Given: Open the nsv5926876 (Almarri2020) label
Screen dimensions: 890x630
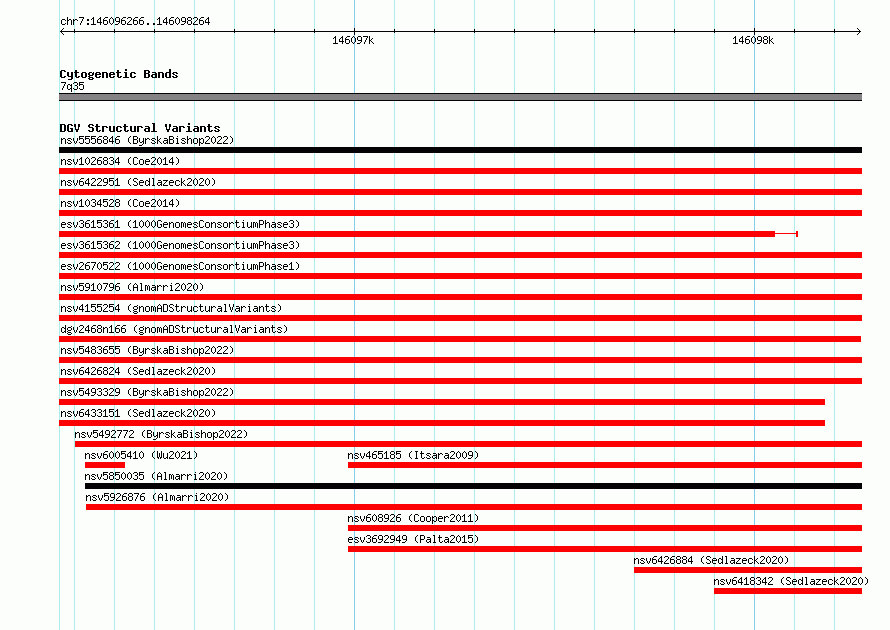Looking at the screenshot, I should pyautogui.click(x=157, y=497).
